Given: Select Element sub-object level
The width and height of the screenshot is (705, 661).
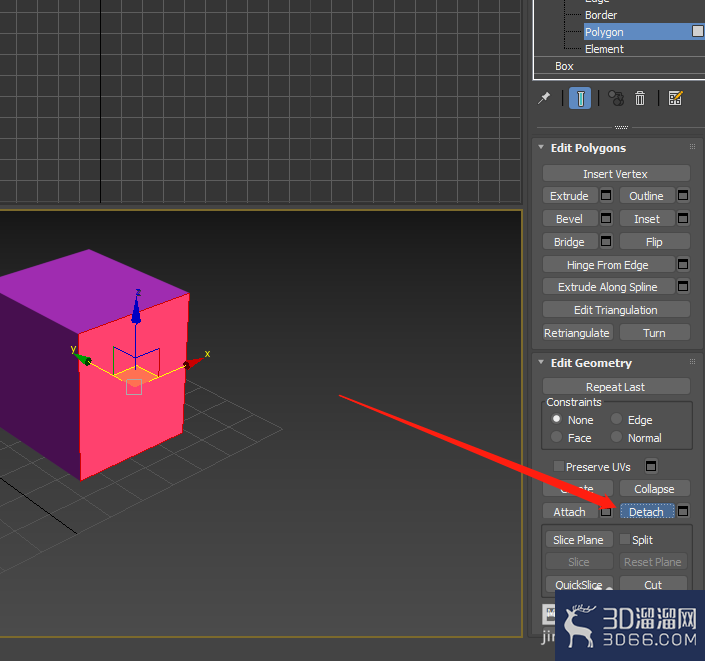Looking at the screenshot, I should pos(604,49).
